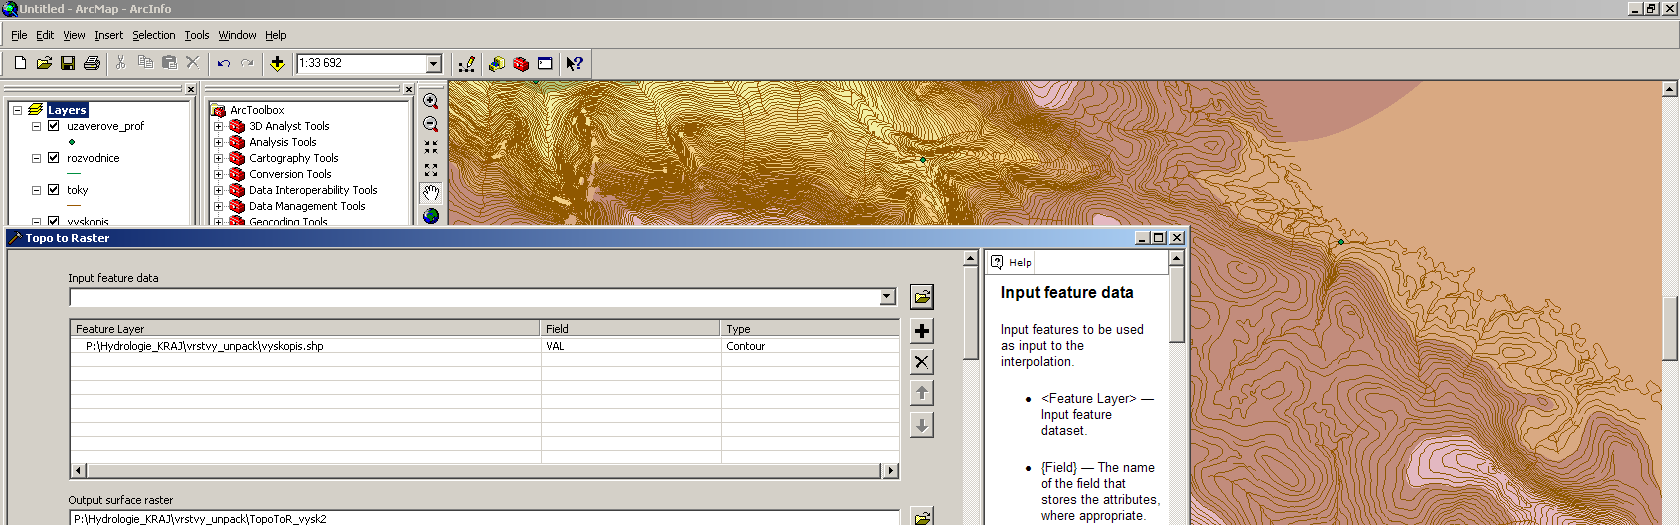
Task: Copy the selected element
Action: click(145, 63)
